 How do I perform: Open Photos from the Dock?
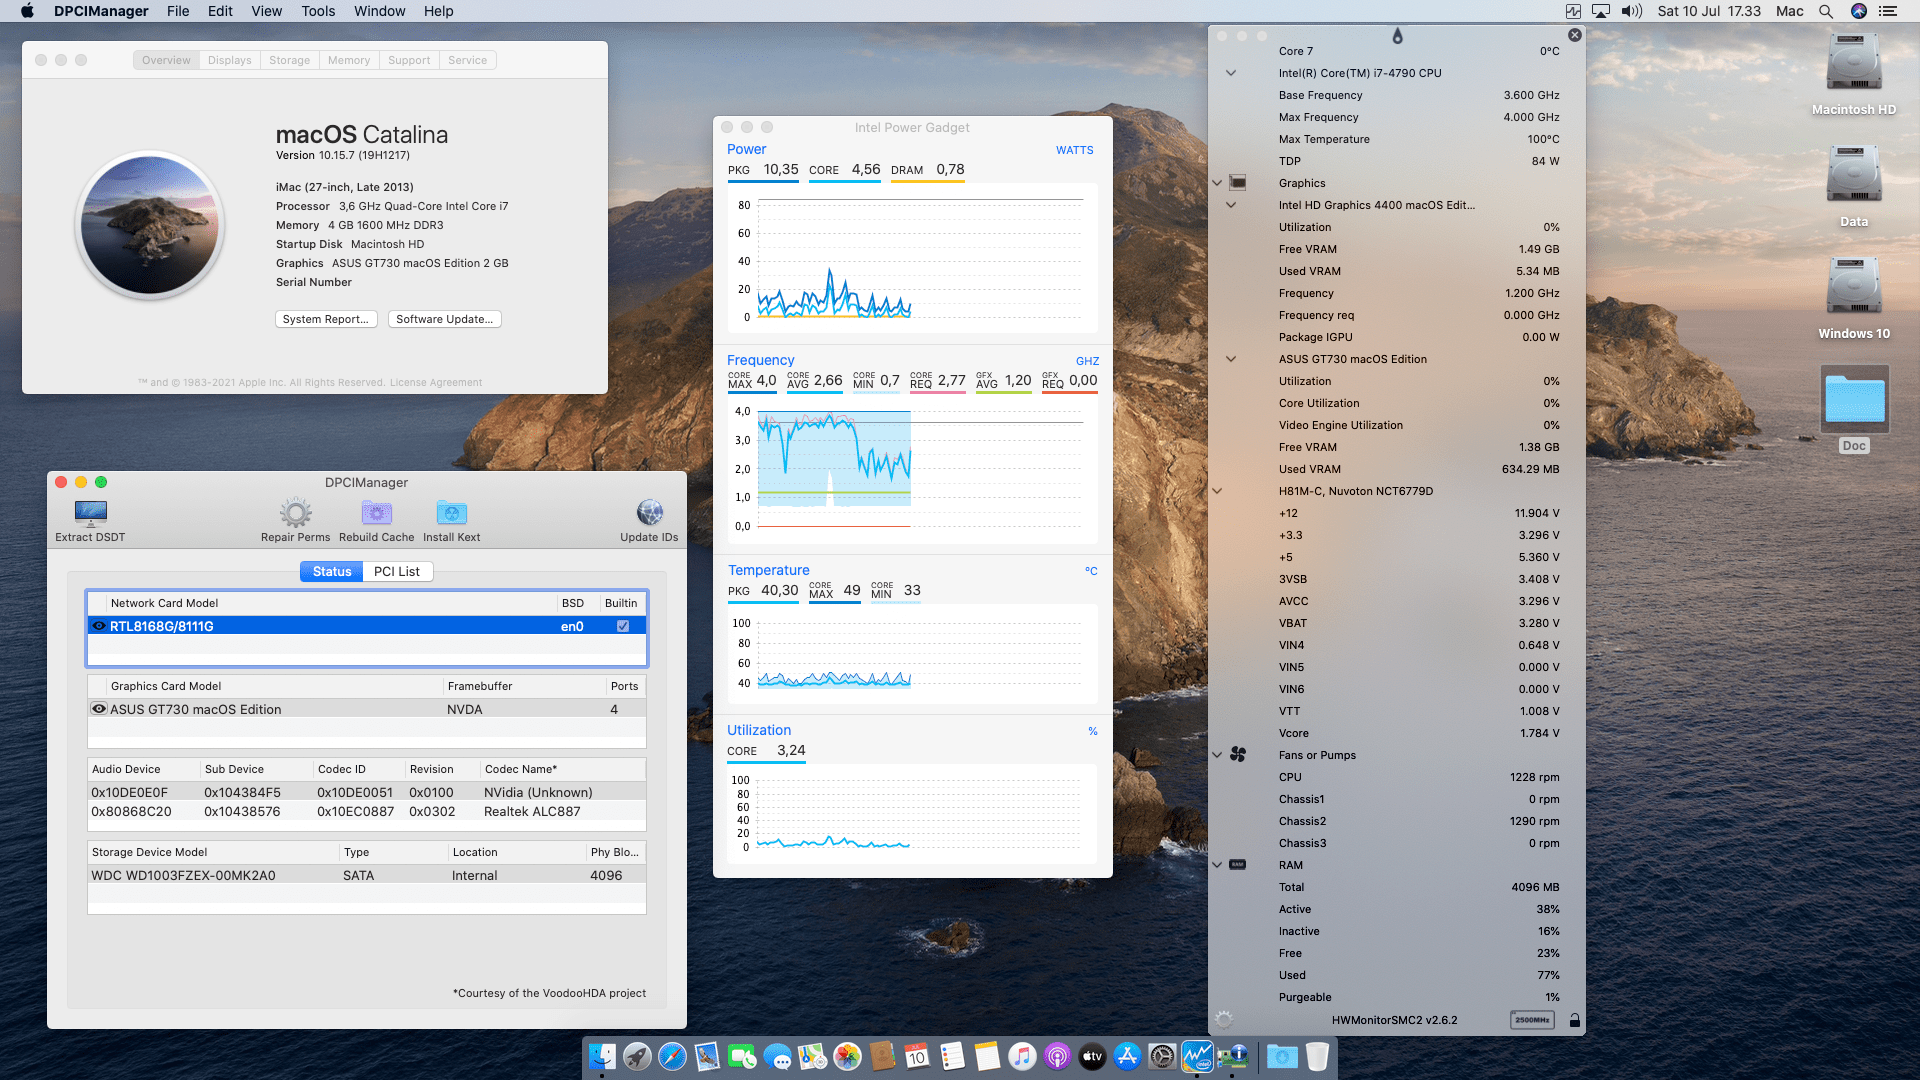(x=847, y=1056)
